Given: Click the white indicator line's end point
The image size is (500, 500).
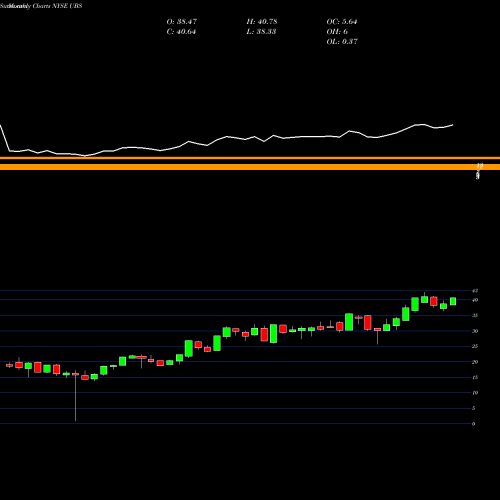Looking at the screenshot, I should click(453, 125).
